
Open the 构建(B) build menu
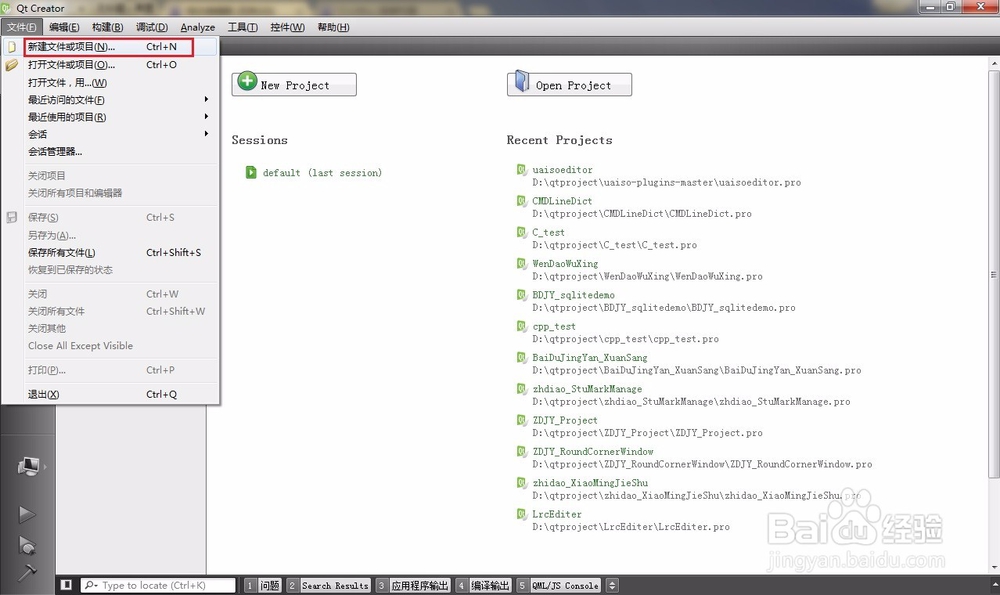(x=107, y=27)
